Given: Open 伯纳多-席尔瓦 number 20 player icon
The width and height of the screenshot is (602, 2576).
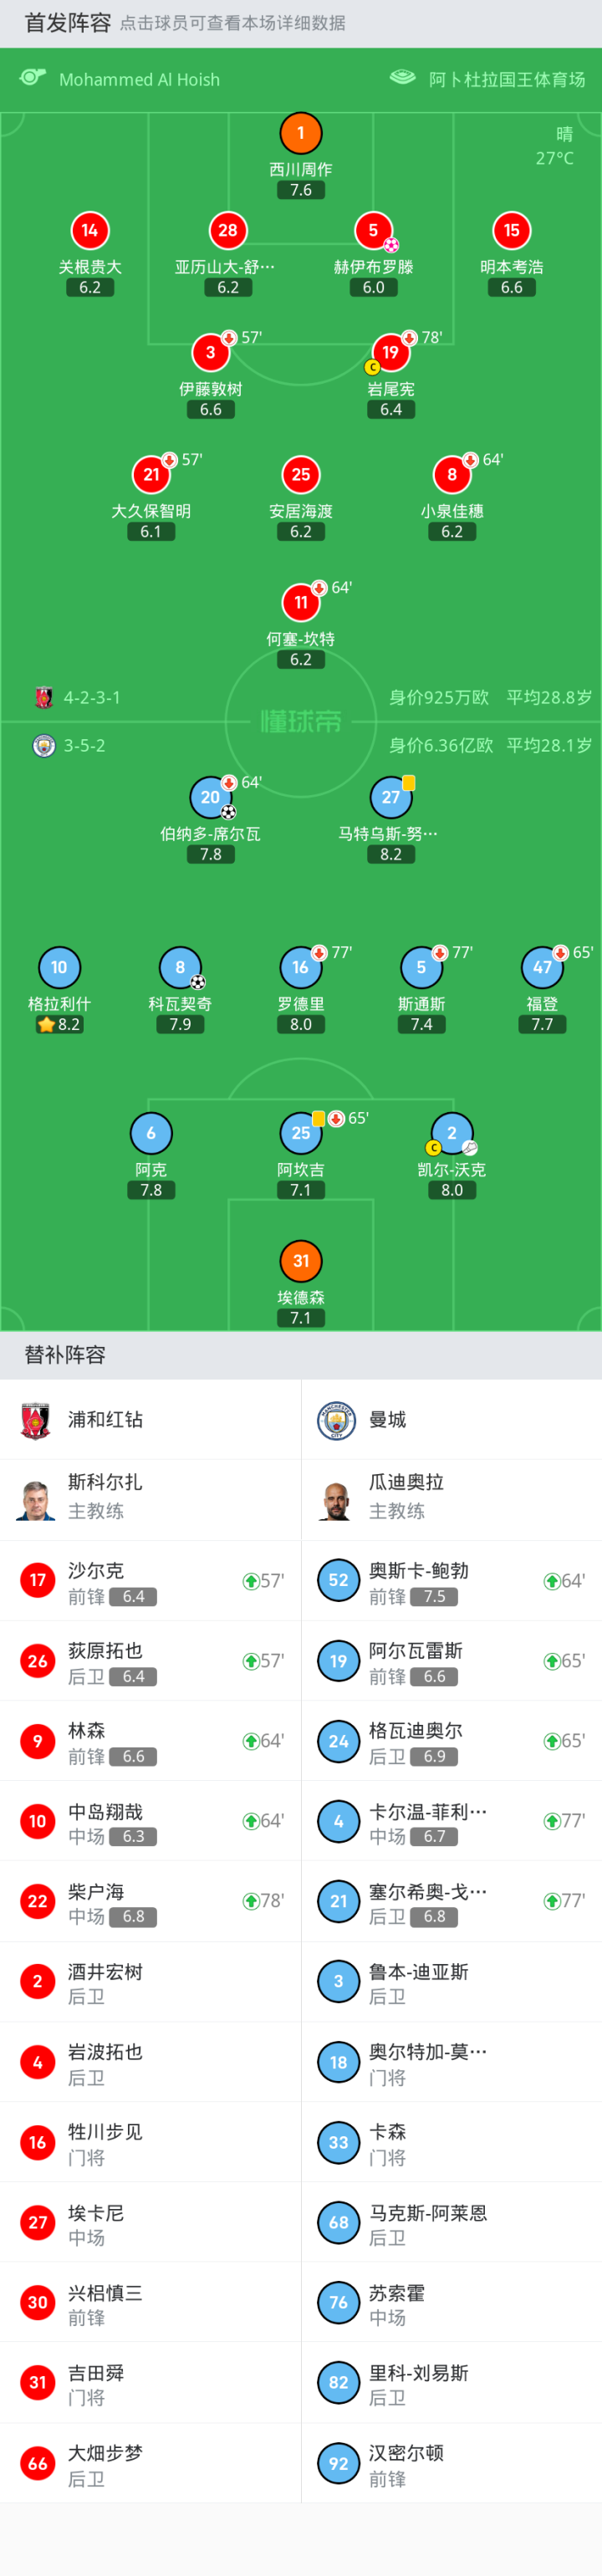Looking at the screenshot, I should tap(210, 797).
